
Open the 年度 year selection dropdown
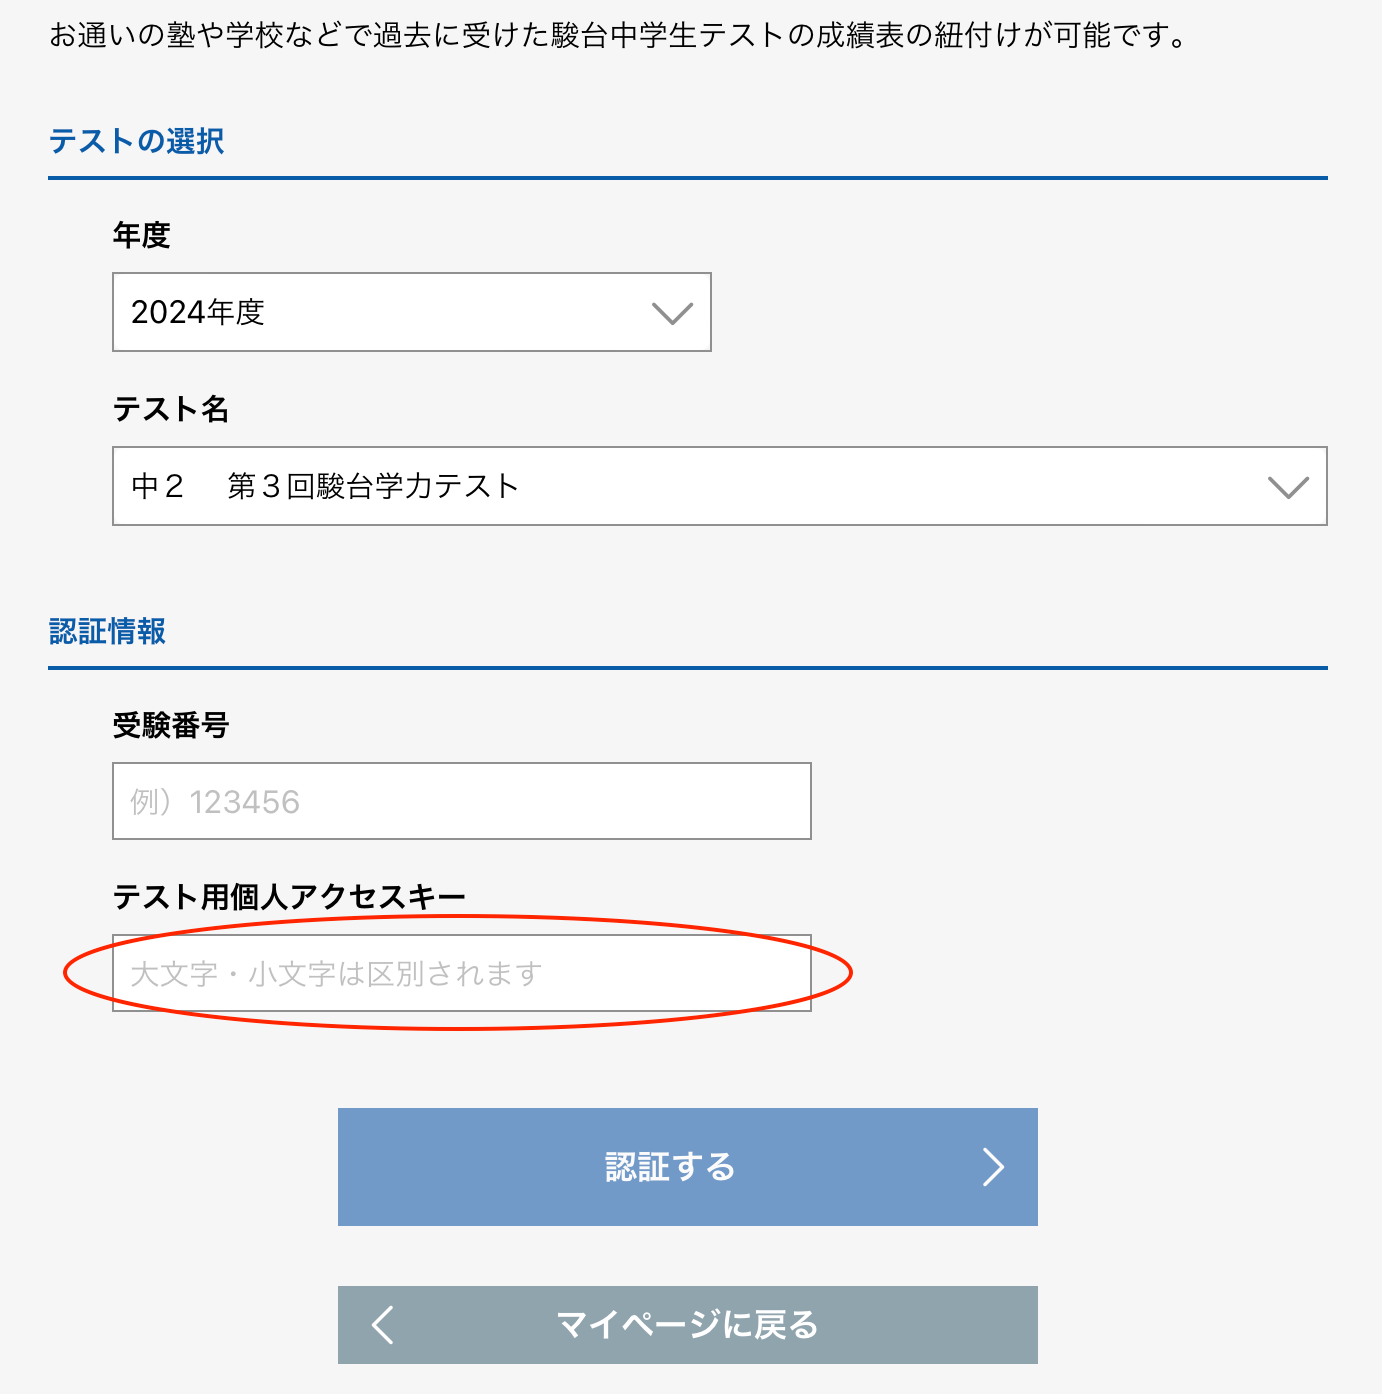coord(410,313)
